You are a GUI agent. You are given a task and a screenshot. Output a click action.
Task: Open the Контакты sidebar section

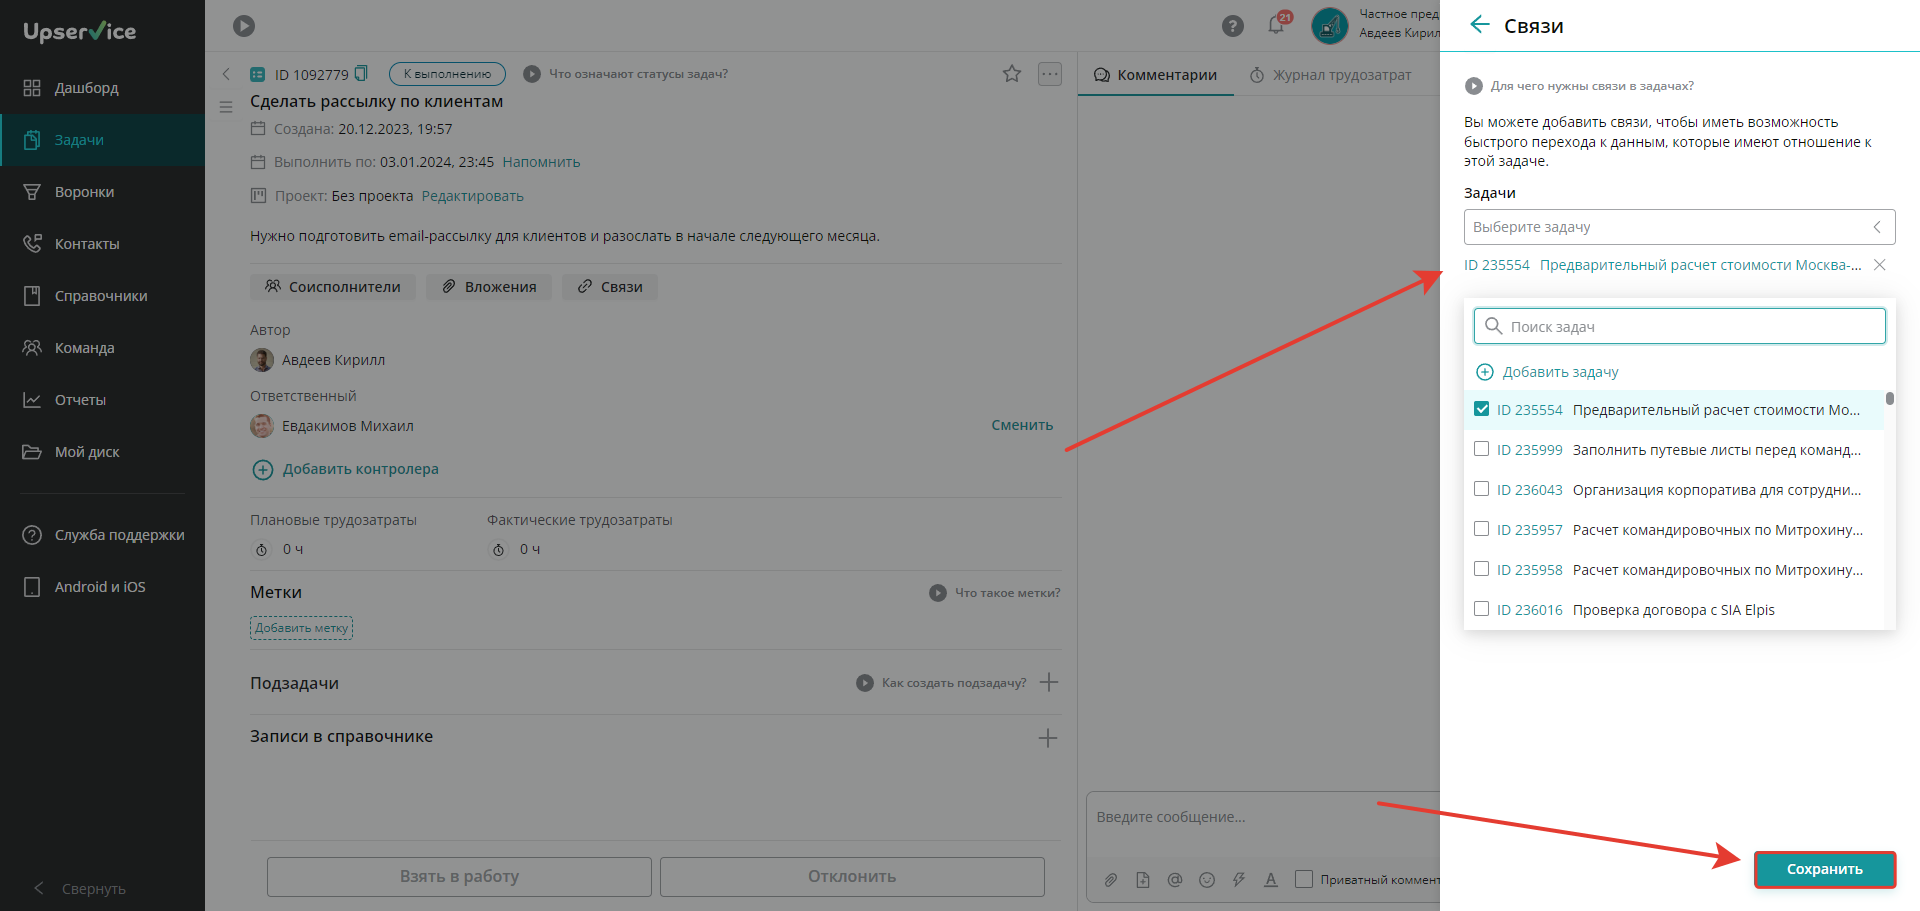(x=102, y=244)
